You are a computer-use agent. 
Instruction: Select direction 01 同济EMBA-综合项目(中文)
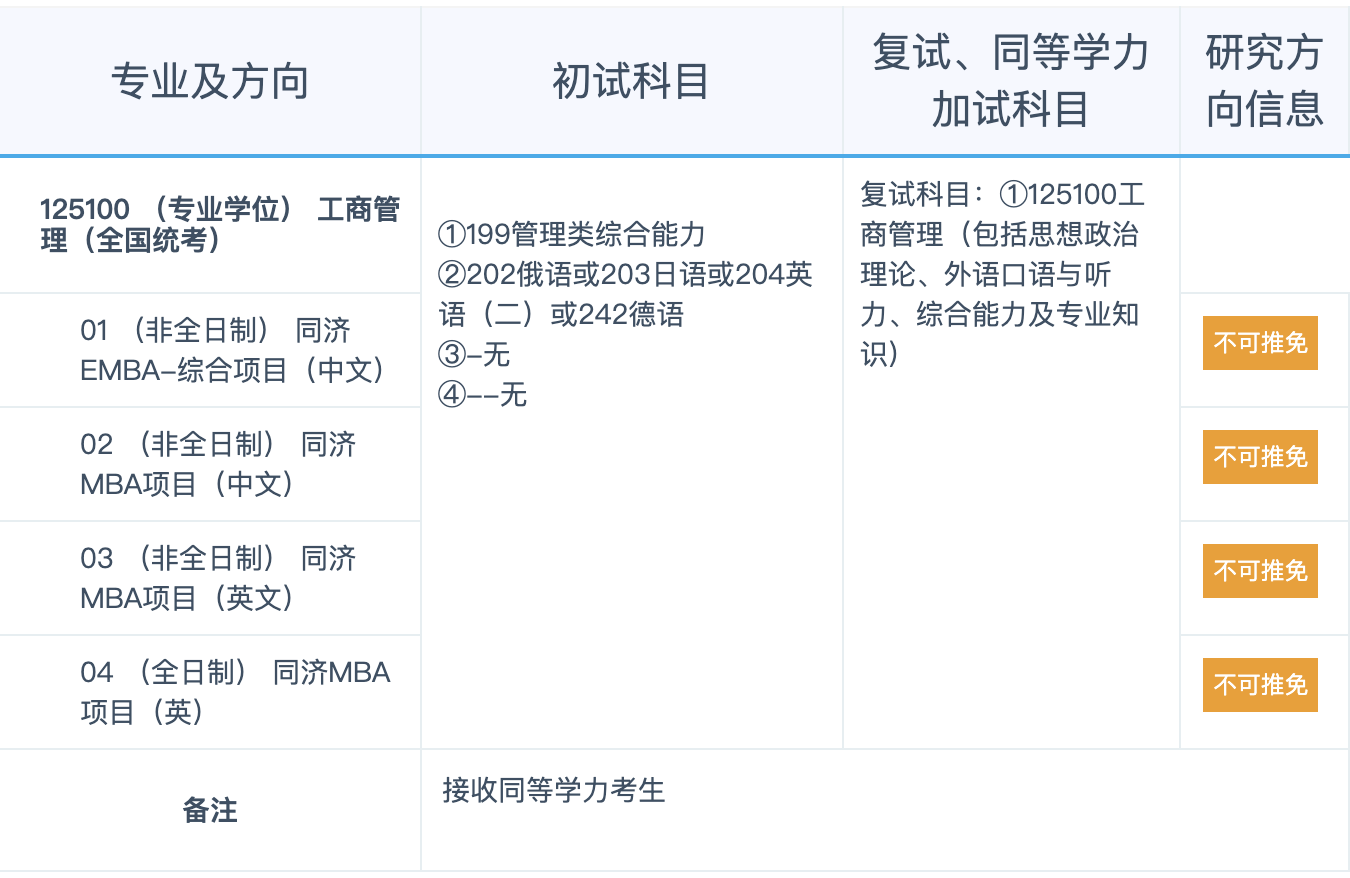(x=232, y=350)
